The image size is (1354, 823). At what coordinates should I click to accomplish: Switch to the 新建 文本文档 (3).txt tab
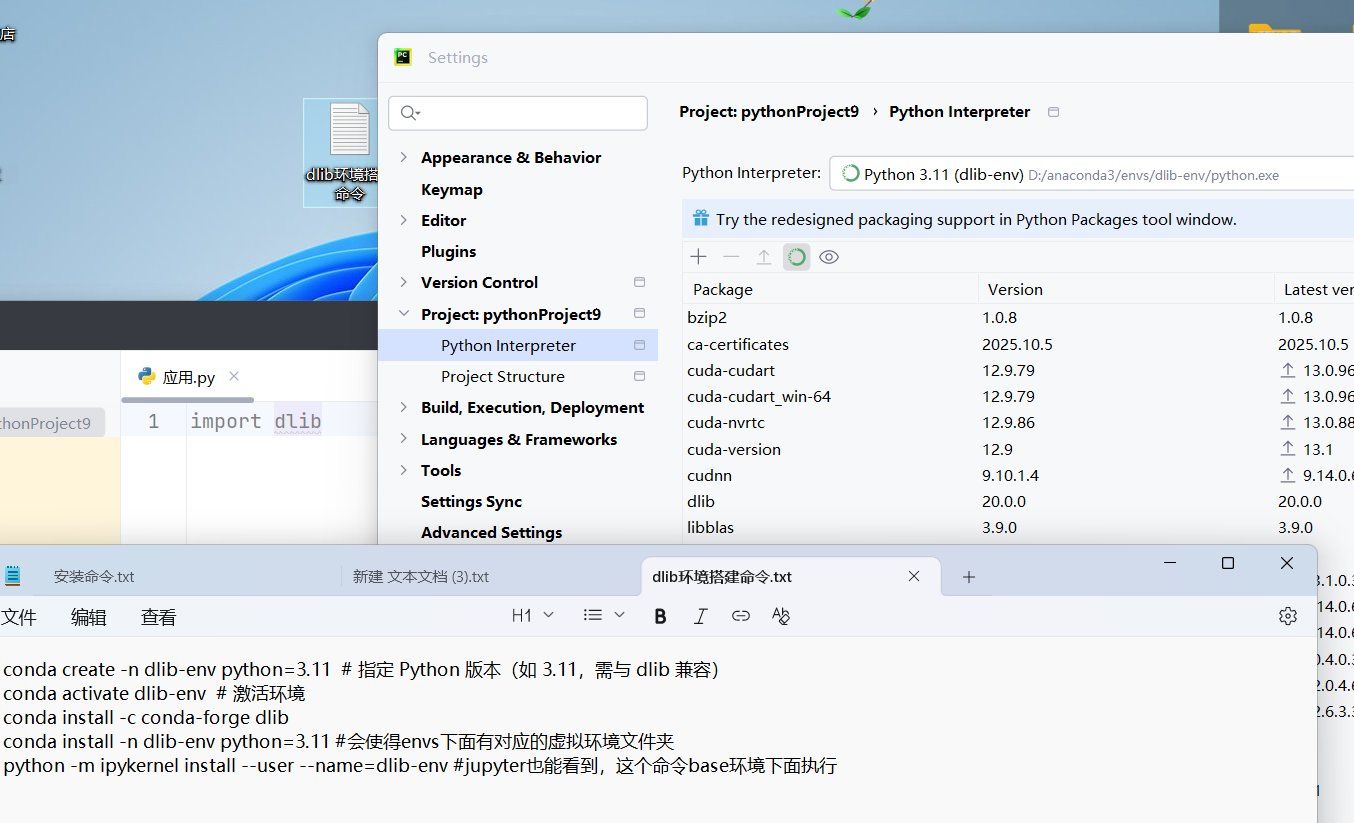point(421,577)
